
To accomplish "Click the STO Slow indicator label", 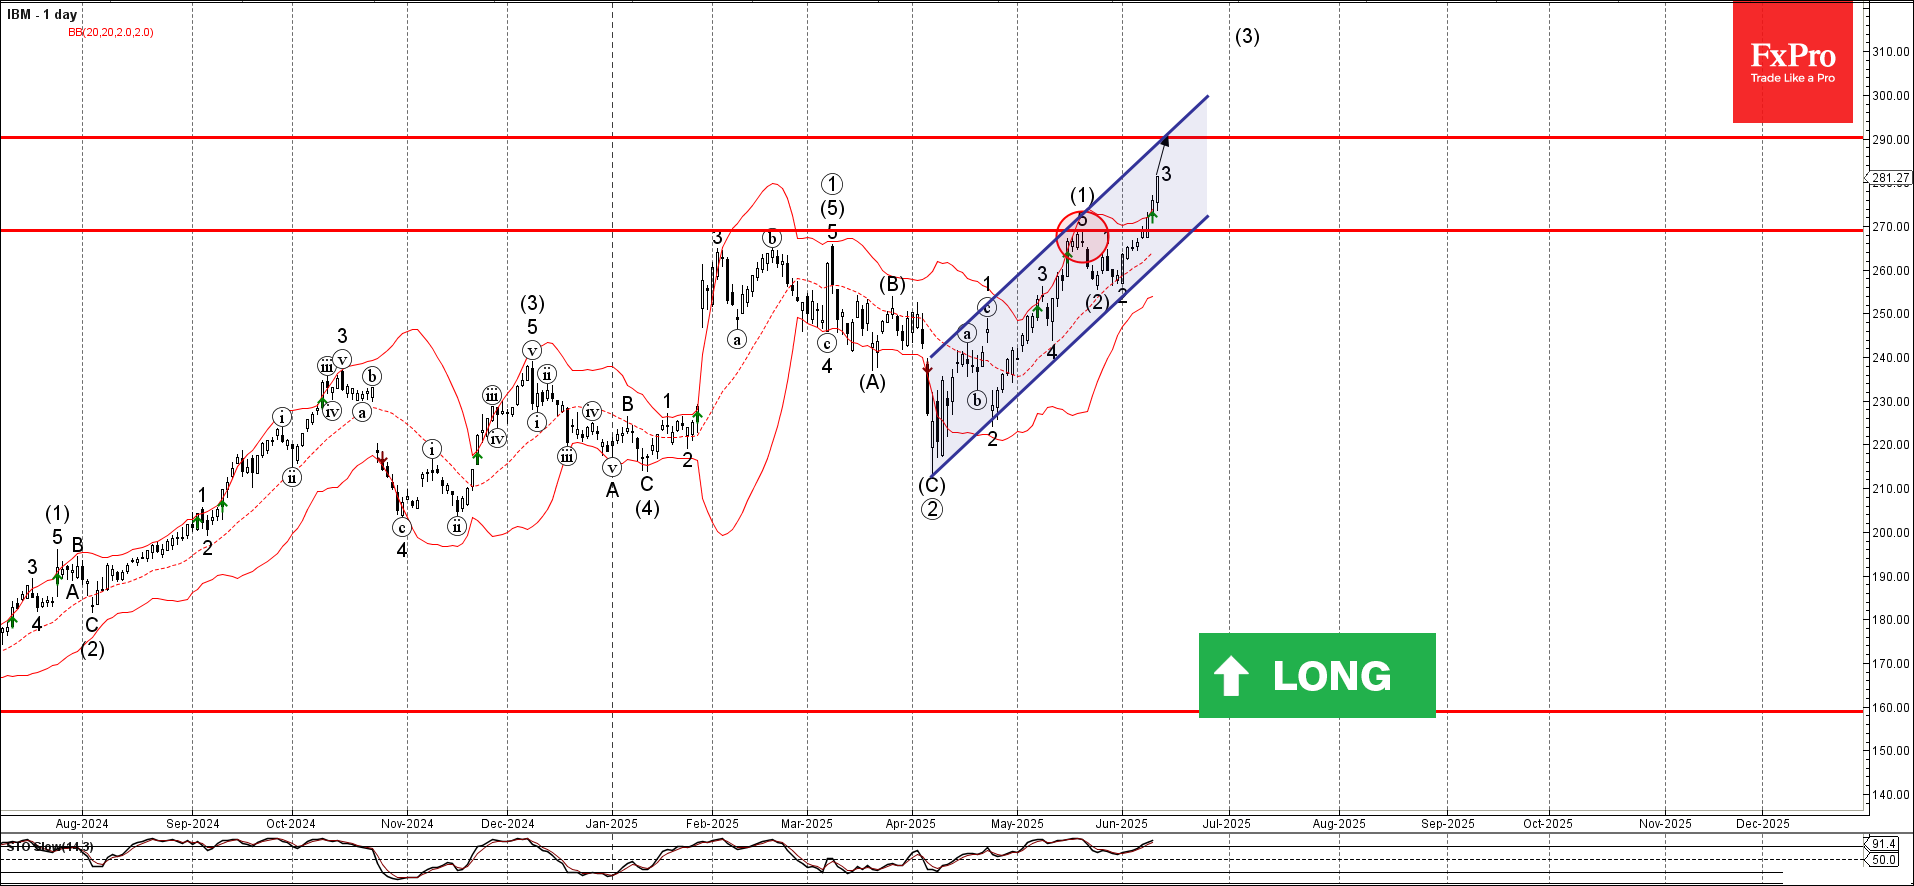I will point(49,847).
